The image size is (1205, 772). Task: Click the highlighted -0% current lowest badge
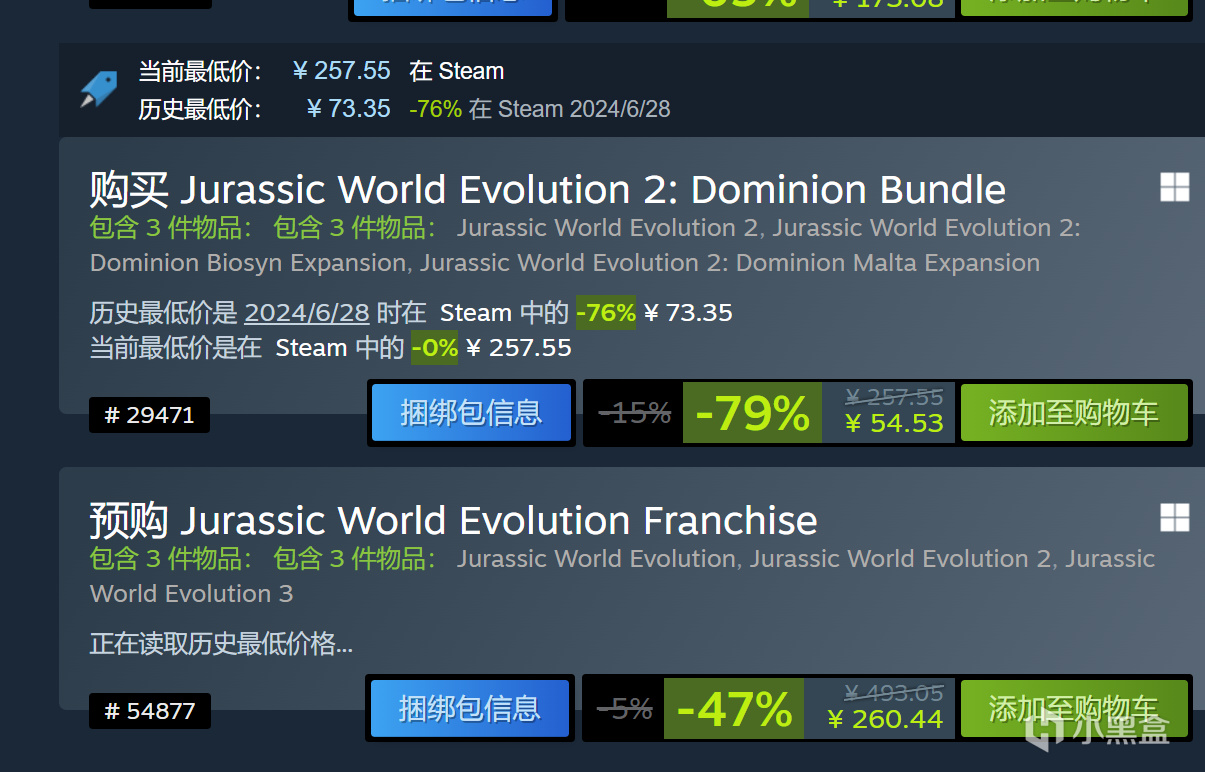[434, 348]
